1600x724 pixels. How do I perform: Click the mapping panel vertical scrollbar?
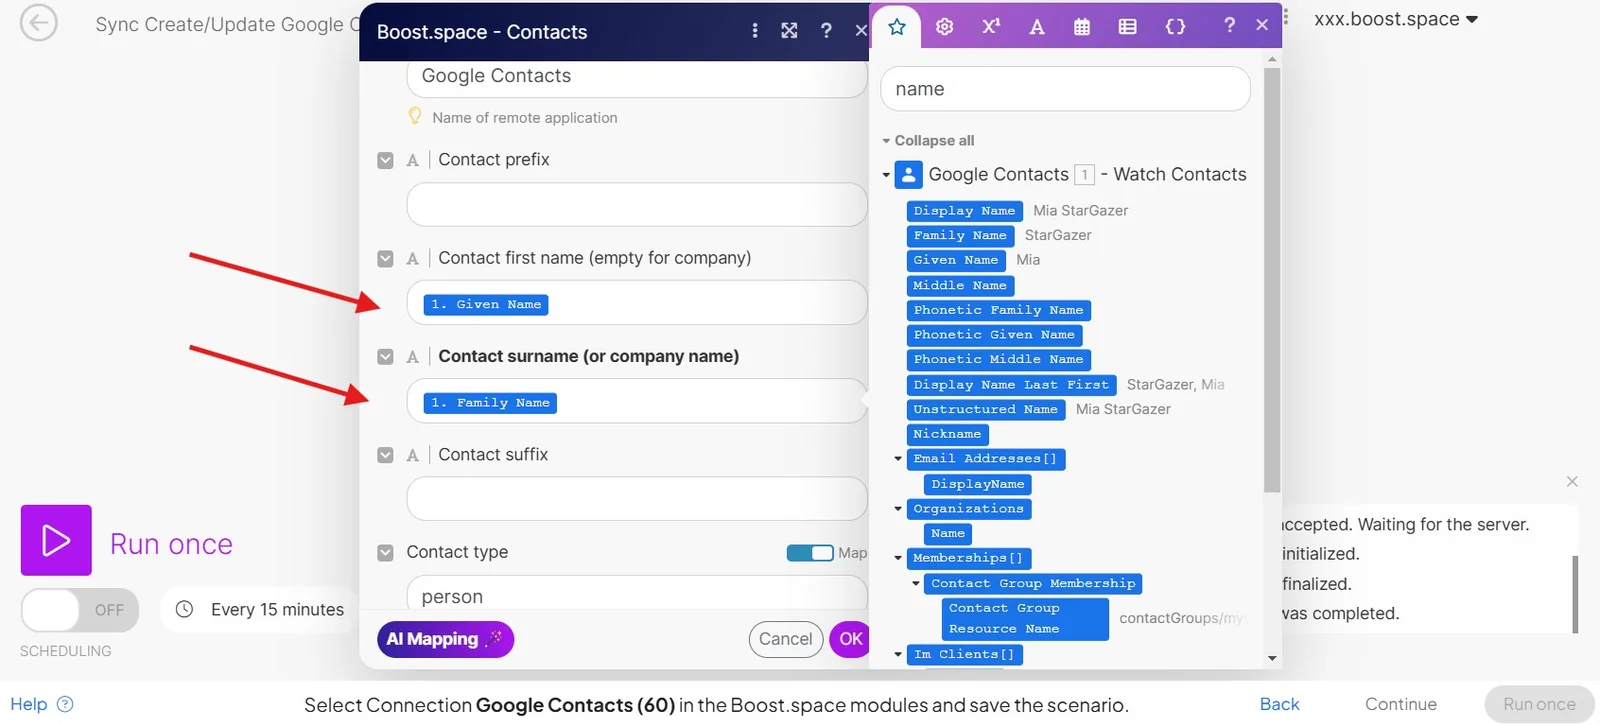pos(1272,280)
